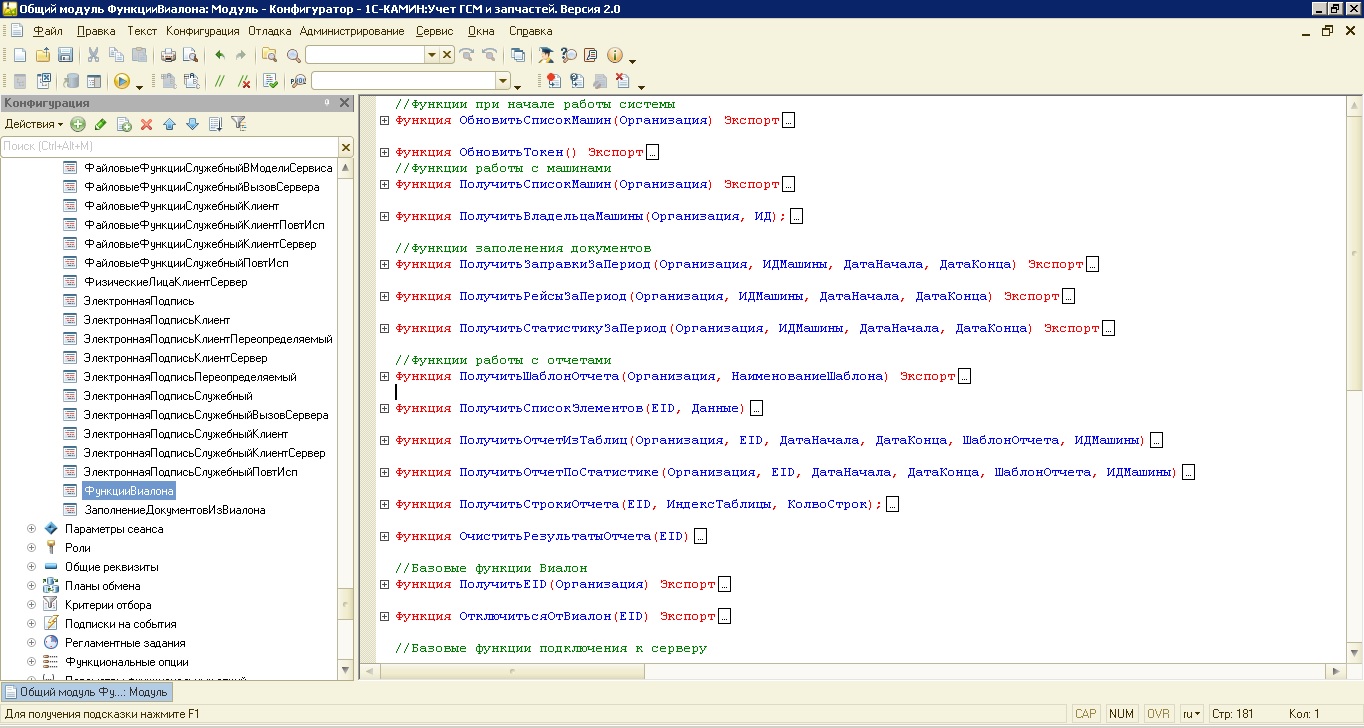Image resolution: width=1364 pixels, height=728 pixels.
Task: Open the Администрирование menu
Action: [352, 31]
